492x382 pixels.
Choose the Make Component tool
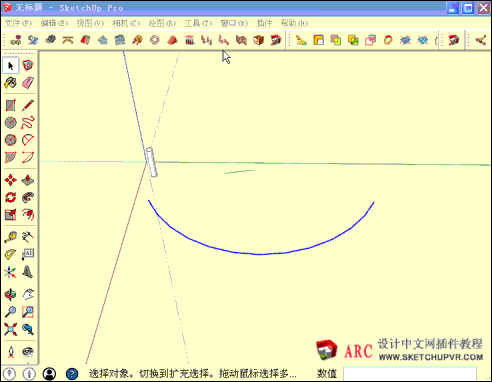[x=28, y=65]
